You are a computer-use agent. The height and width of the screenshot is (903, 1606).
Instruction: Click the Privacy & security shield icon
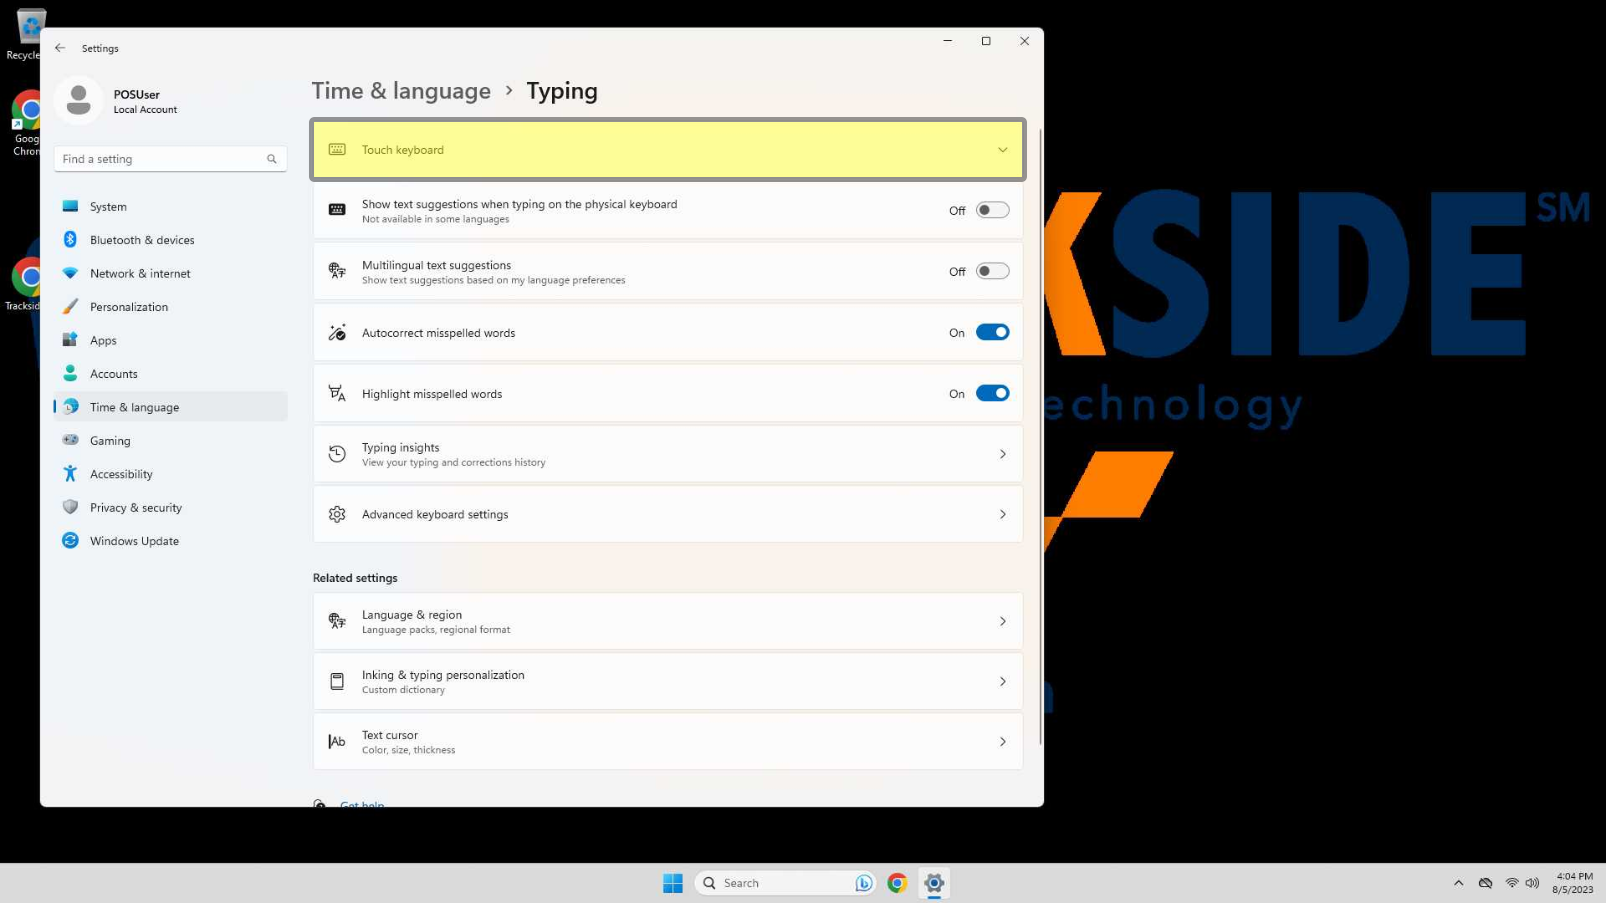coord(70,507)
